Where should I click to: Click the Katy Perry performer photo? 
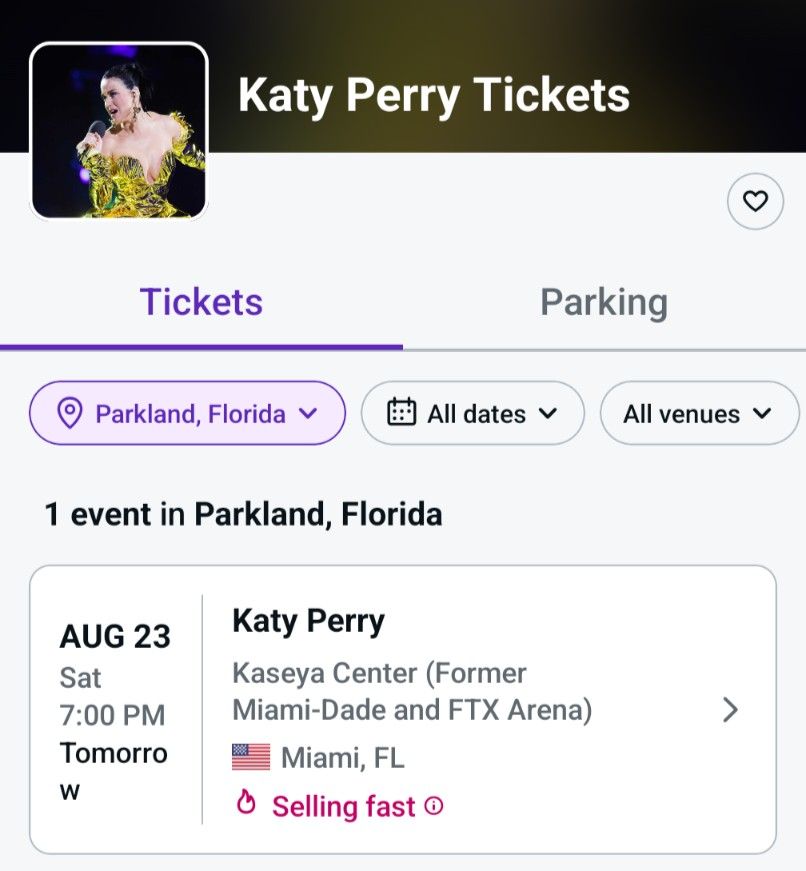coord(118,131)
